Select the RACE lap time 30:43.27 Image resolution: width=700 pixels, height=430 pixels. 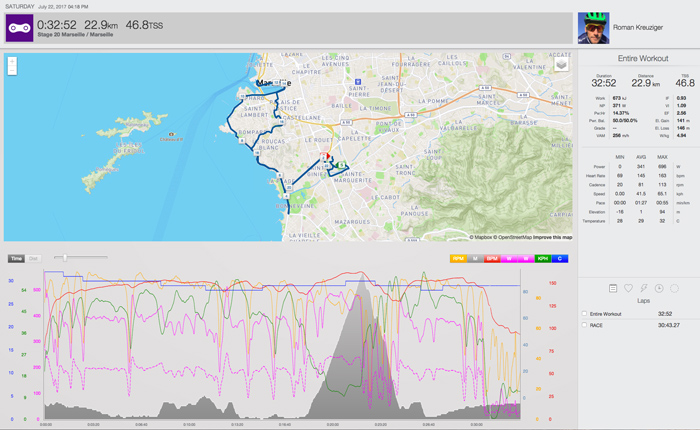pos(668,325)
